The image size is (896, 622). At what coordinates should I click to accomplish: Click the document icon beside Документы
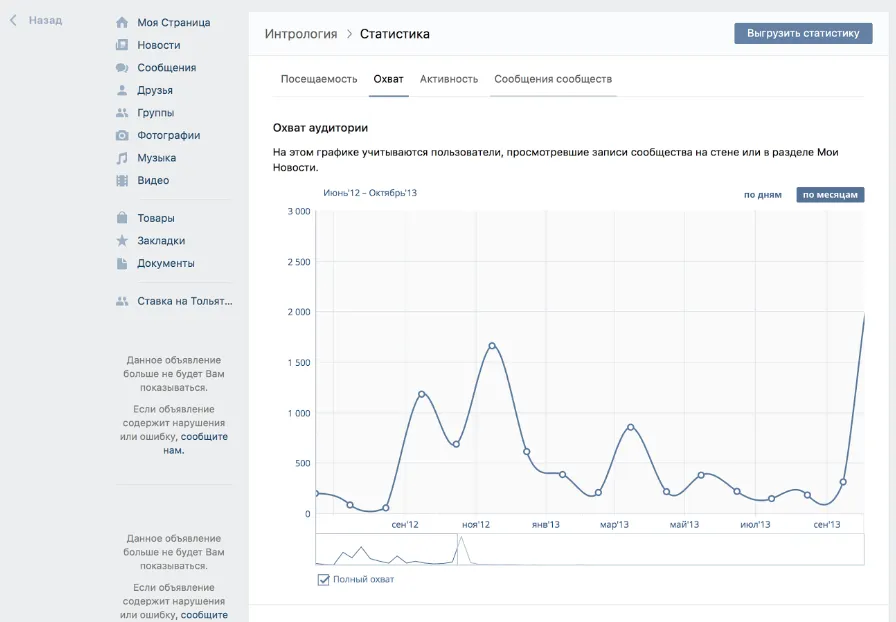click(122, 263)
